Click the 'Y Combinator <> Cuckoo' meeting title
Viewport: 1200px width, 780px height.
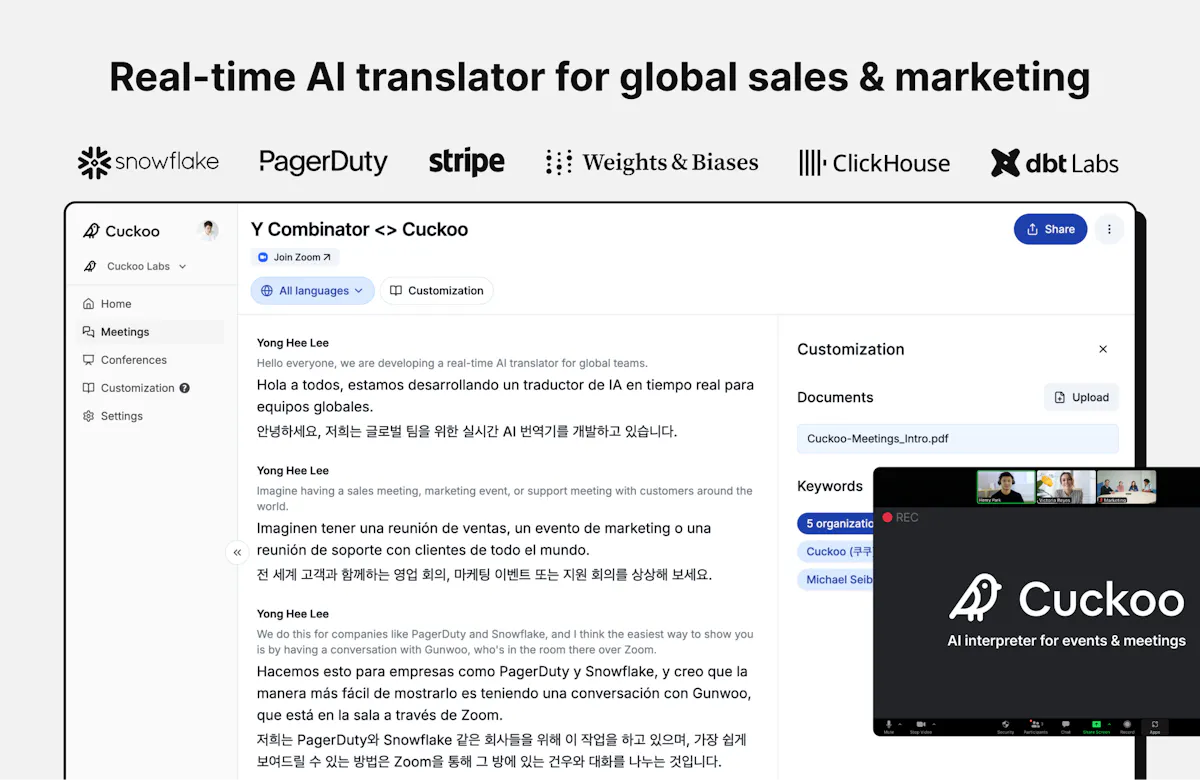tap(359, 229)
